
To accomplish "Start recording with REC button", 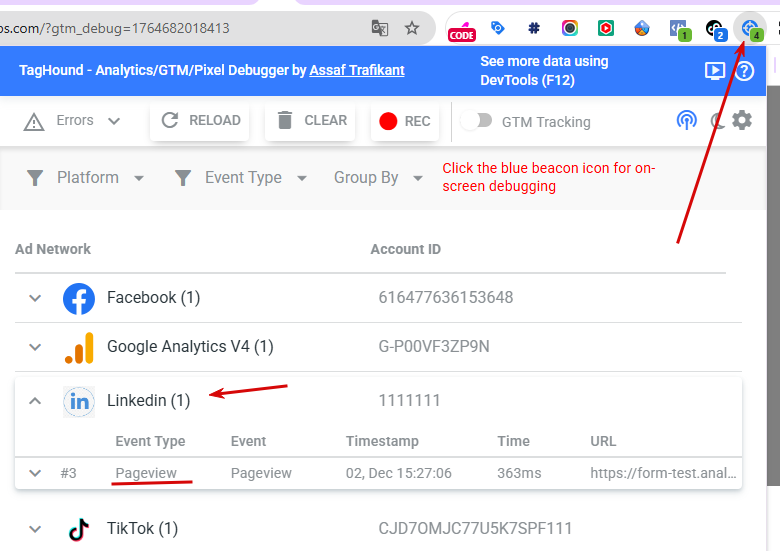I will [x=404, y=121].
